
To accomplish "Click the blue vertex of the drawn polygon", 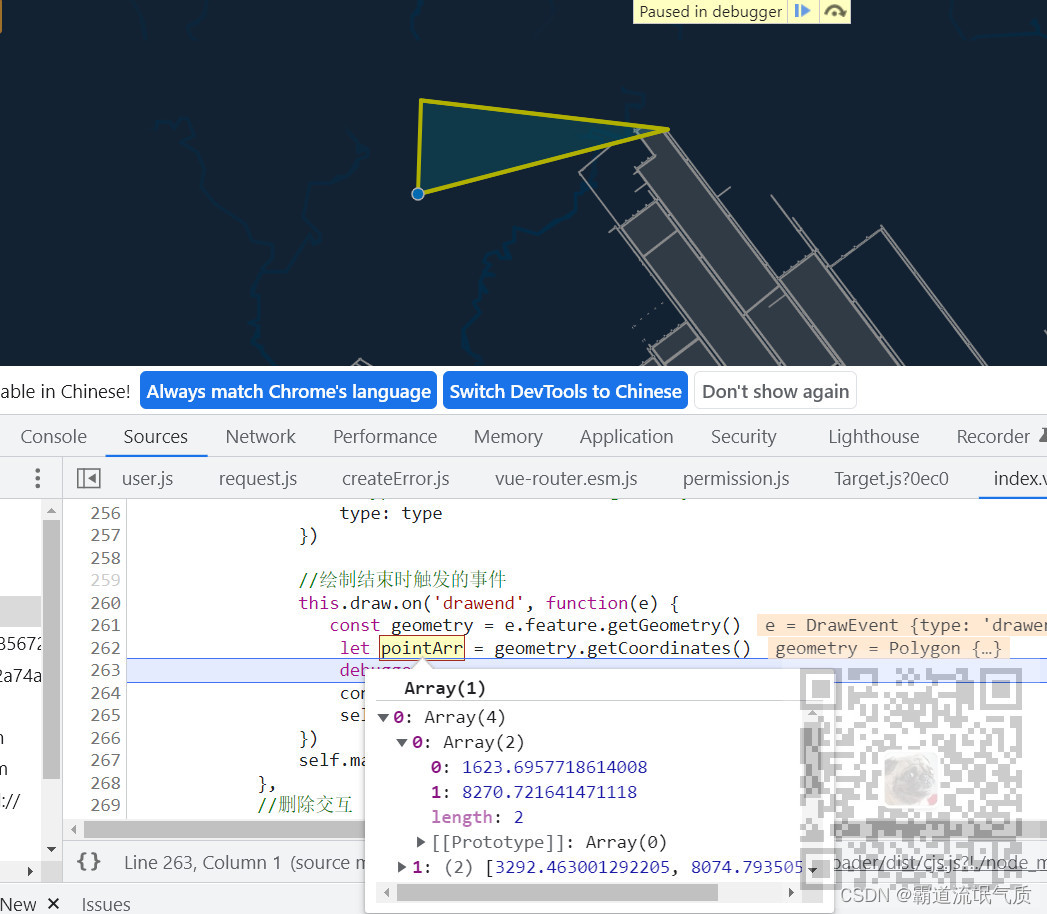I will point(418,194).
